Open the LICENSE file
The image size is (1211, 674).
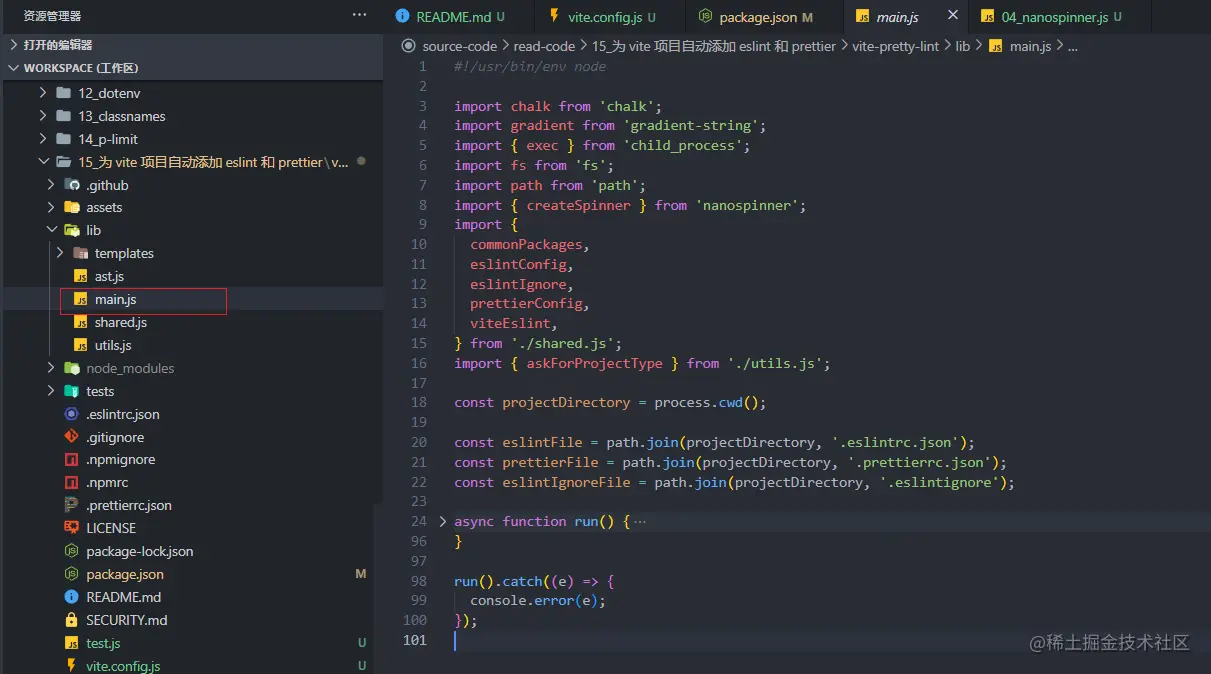click(111, 528)
